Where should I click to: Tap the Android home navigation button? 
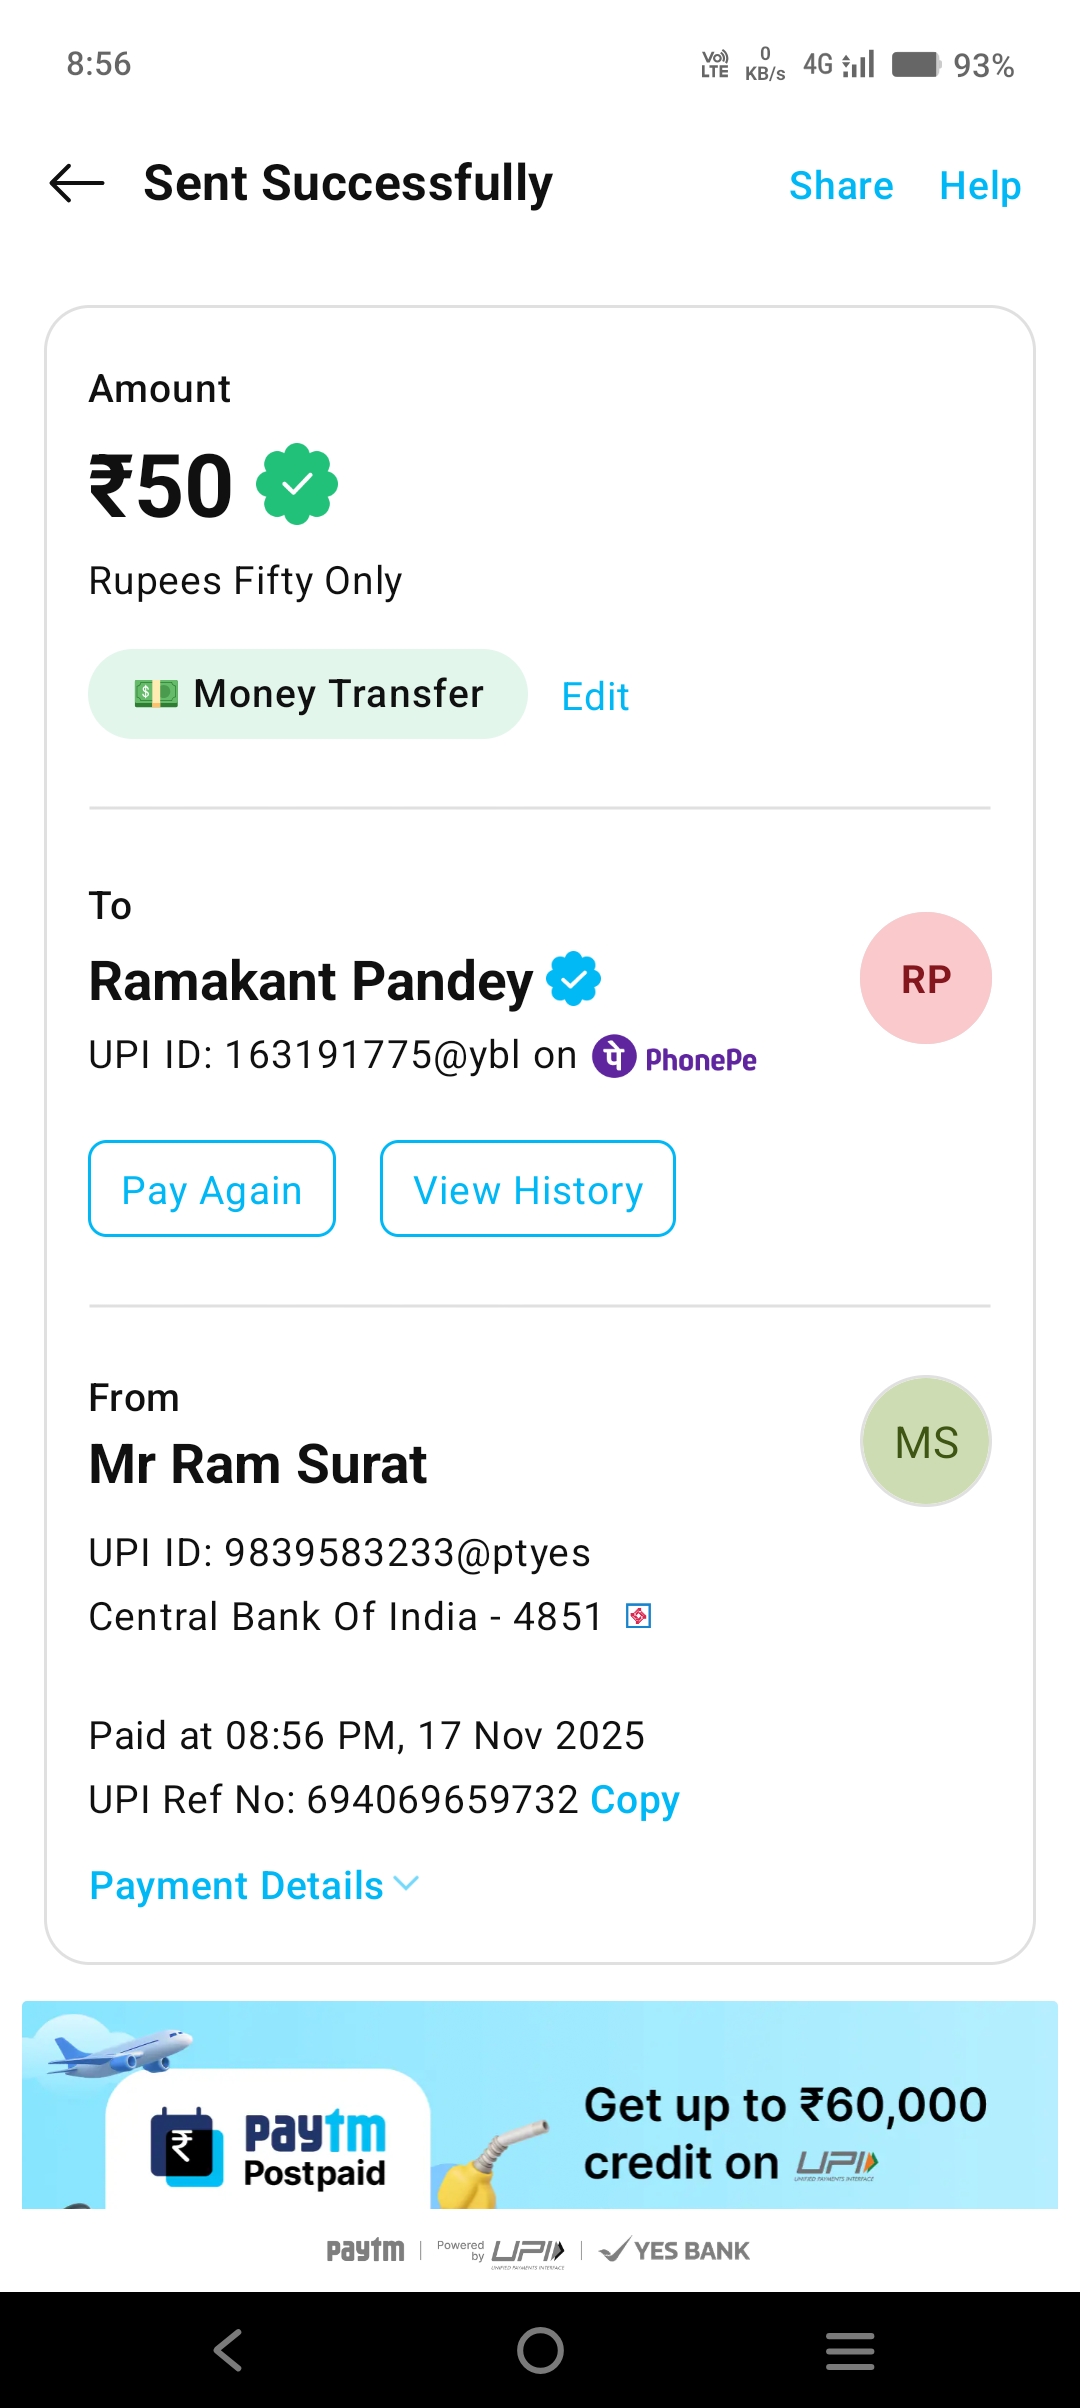click(x=540, y=2350)
